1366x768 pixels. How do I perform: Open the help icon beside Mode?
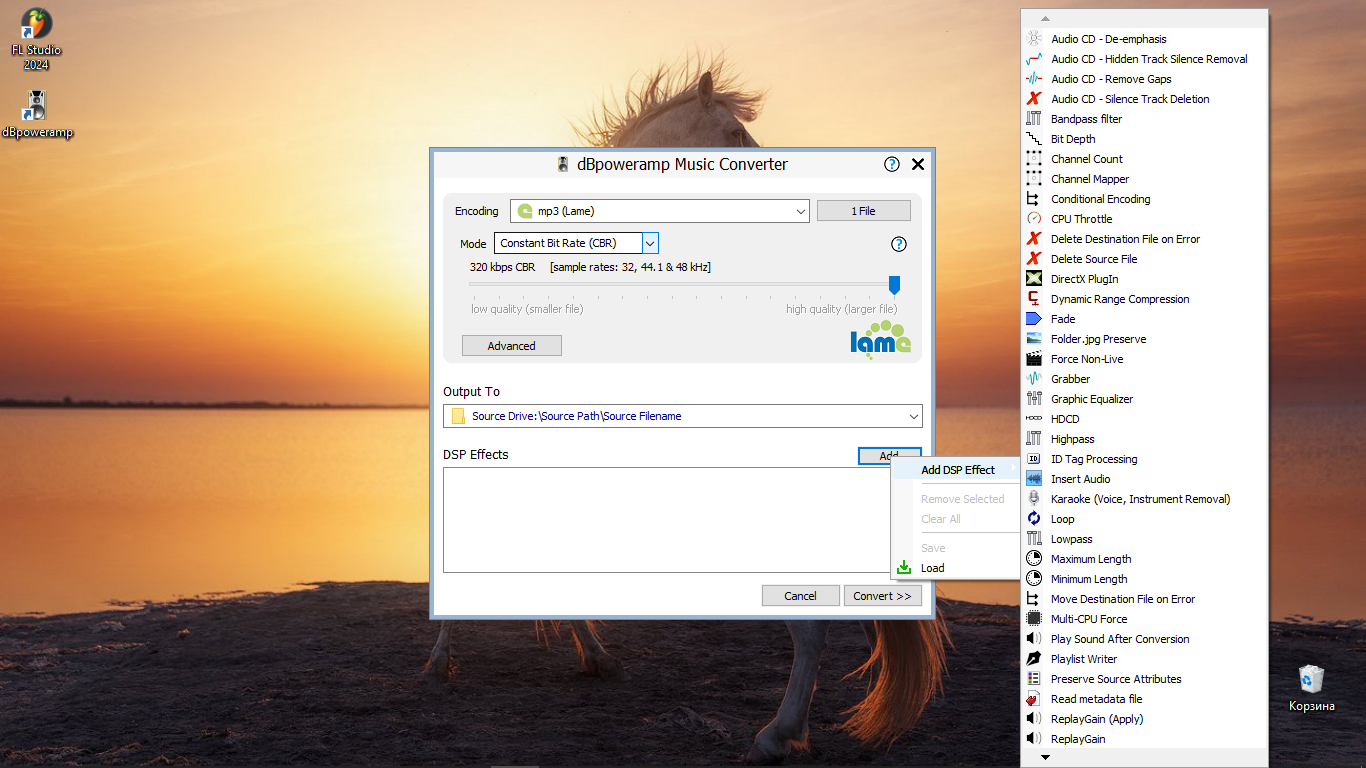point(898,244)
